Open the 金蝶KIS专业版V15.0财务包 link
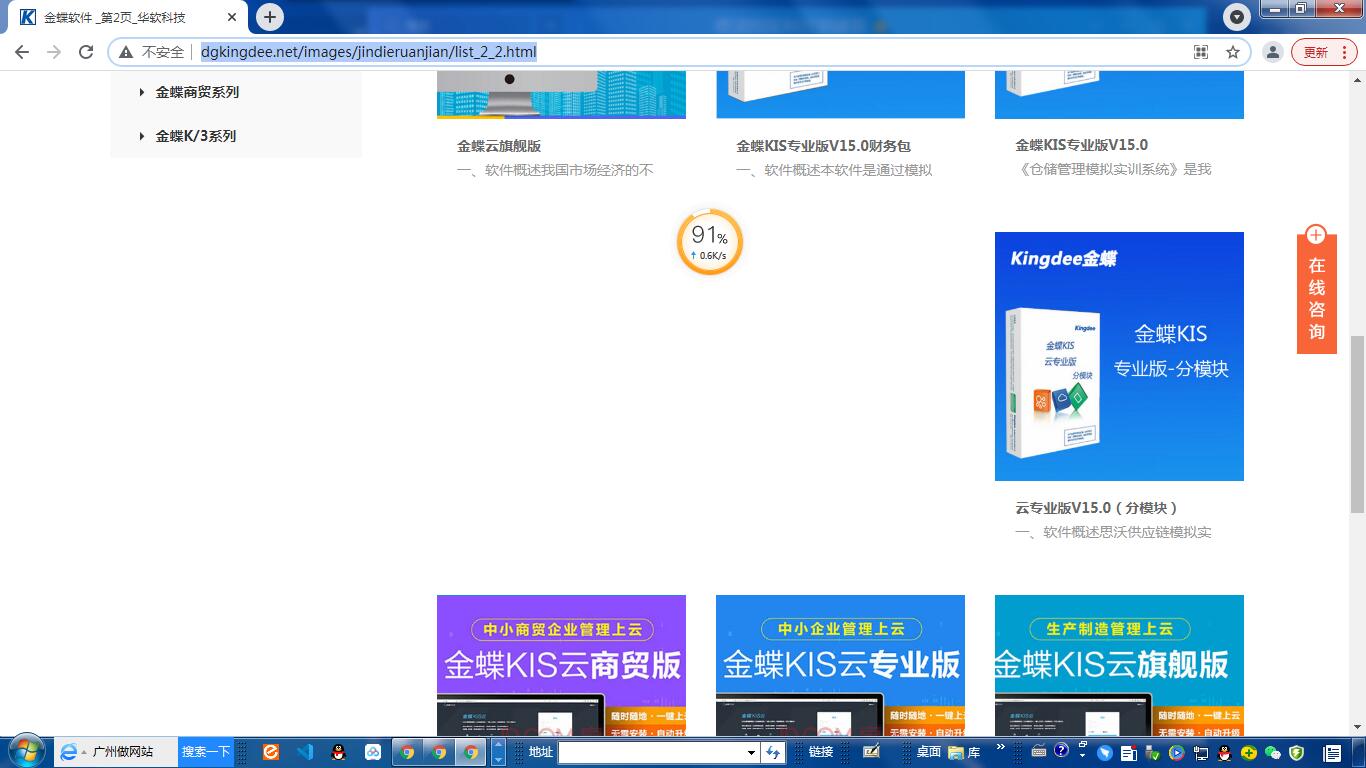 pyautogui.click(x=823, y=146)
